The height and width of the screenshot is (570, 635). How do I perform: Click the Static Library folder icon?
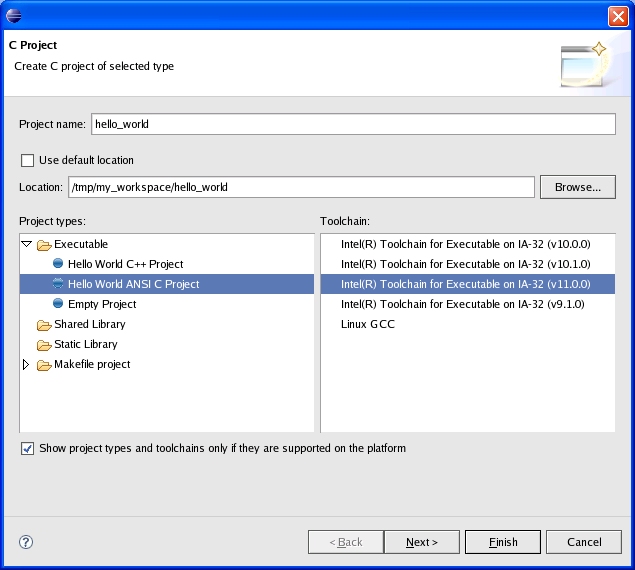[x=43, y=345]
